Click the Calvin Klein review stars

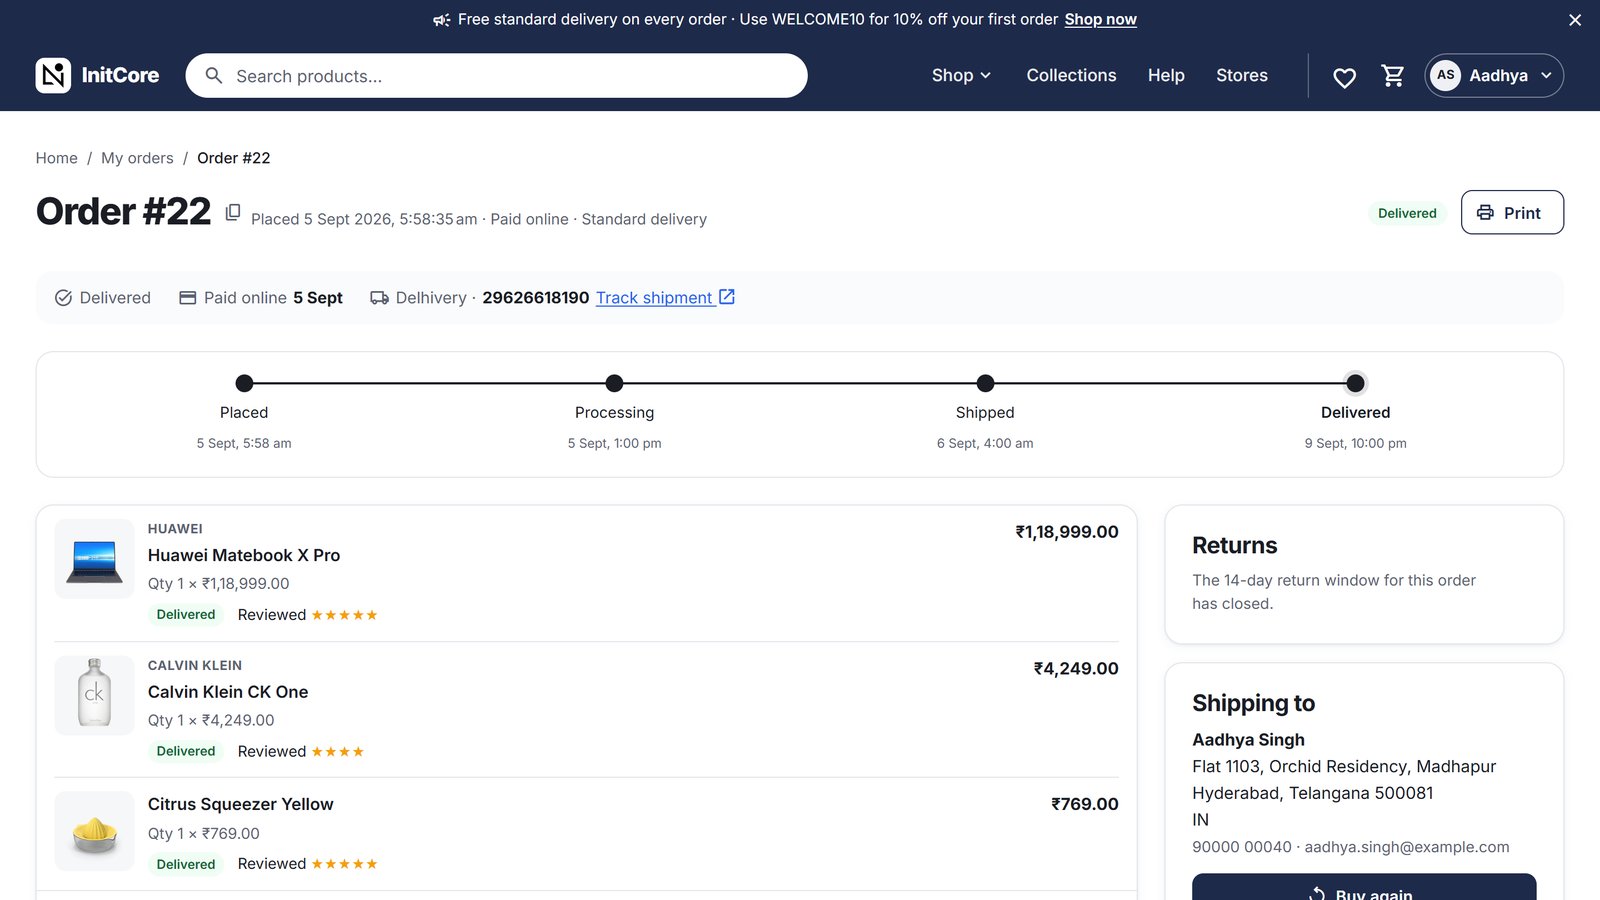click(338, 752)
